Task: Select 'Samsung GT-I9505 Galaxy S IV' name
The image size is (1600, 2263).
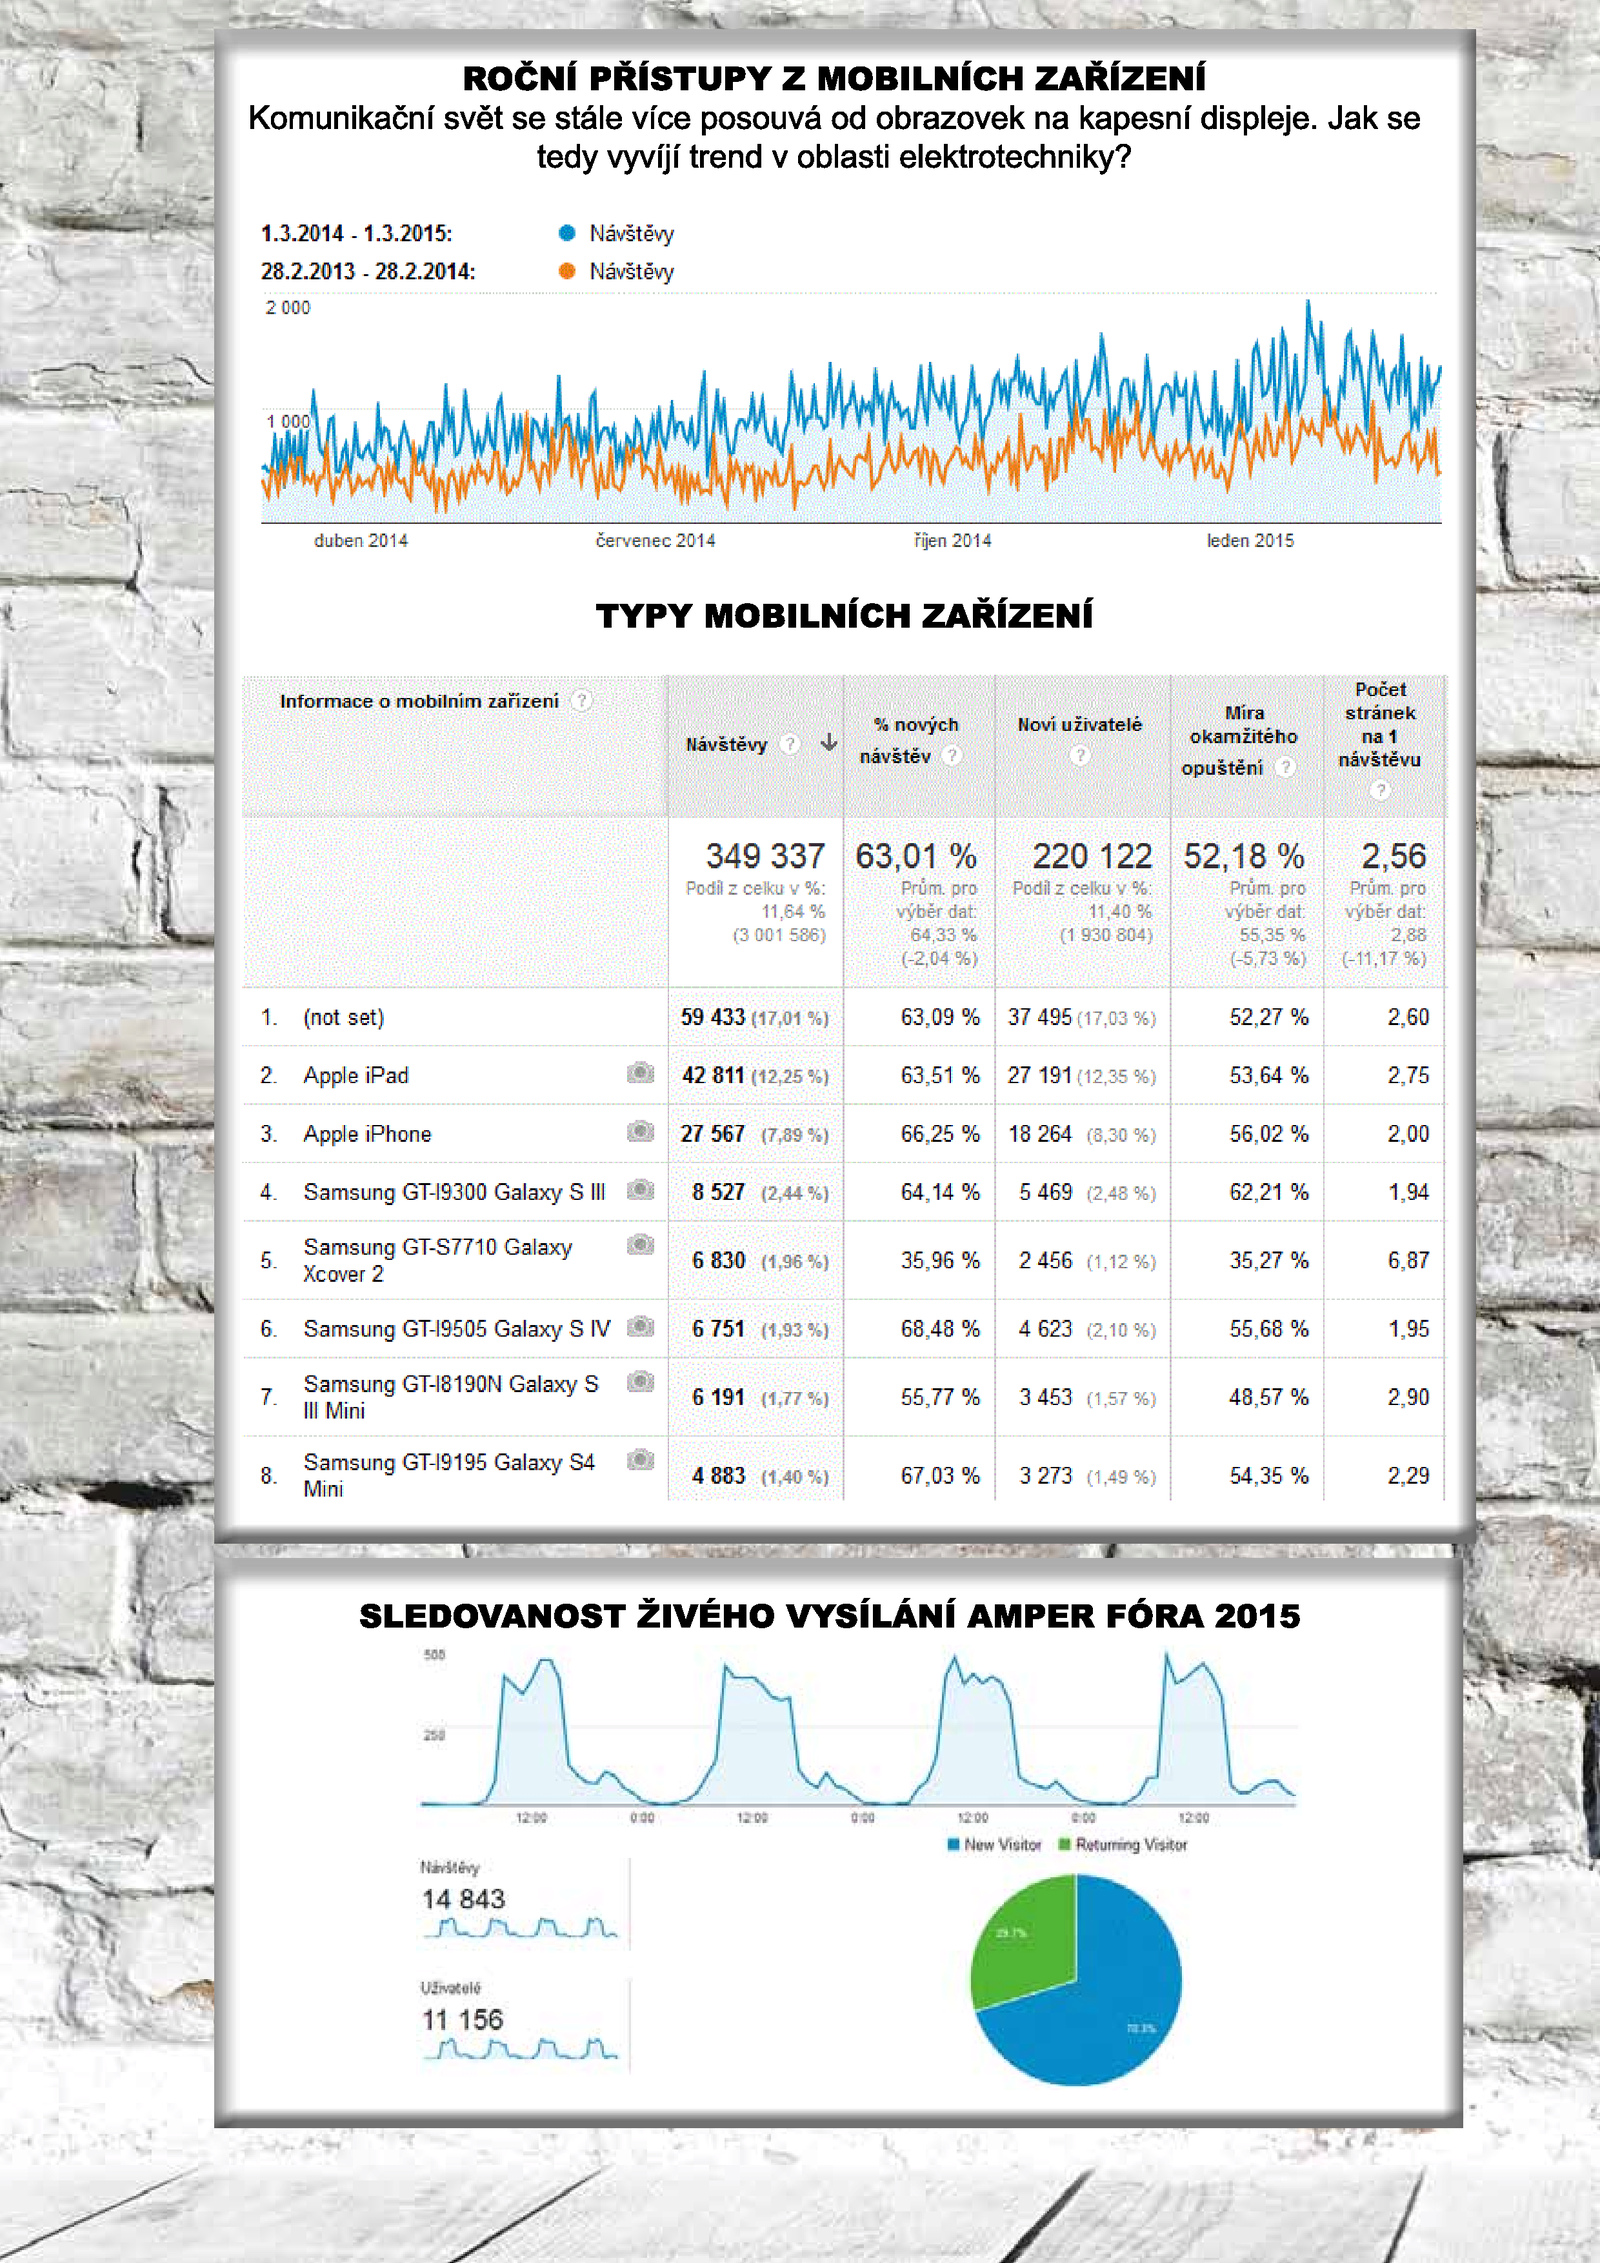Action: [456, 1329]
